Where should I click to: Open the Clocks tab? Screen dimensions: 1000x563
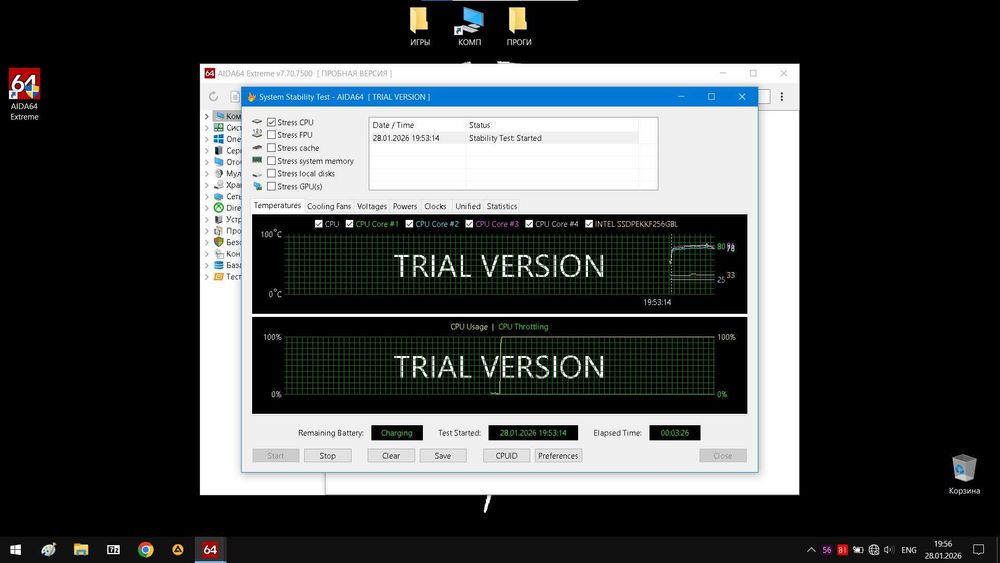pos(436,206)
